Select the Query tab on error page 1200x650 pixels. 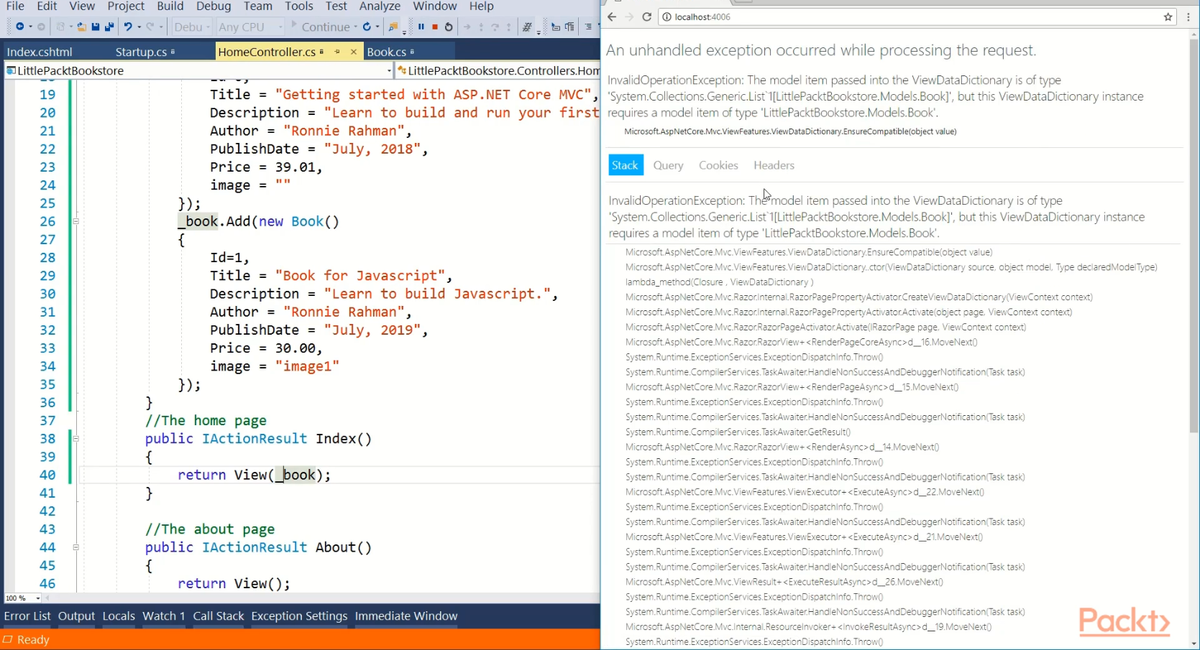[668, 165]
